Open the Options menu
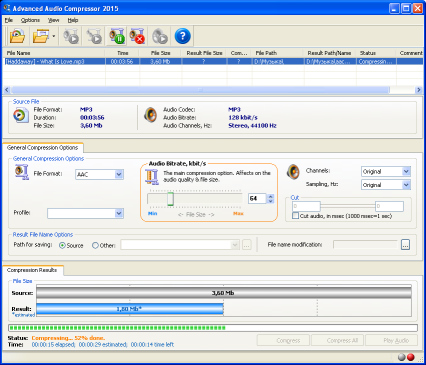The width and height of the screenshot is (426, 365). coord(30,20)
